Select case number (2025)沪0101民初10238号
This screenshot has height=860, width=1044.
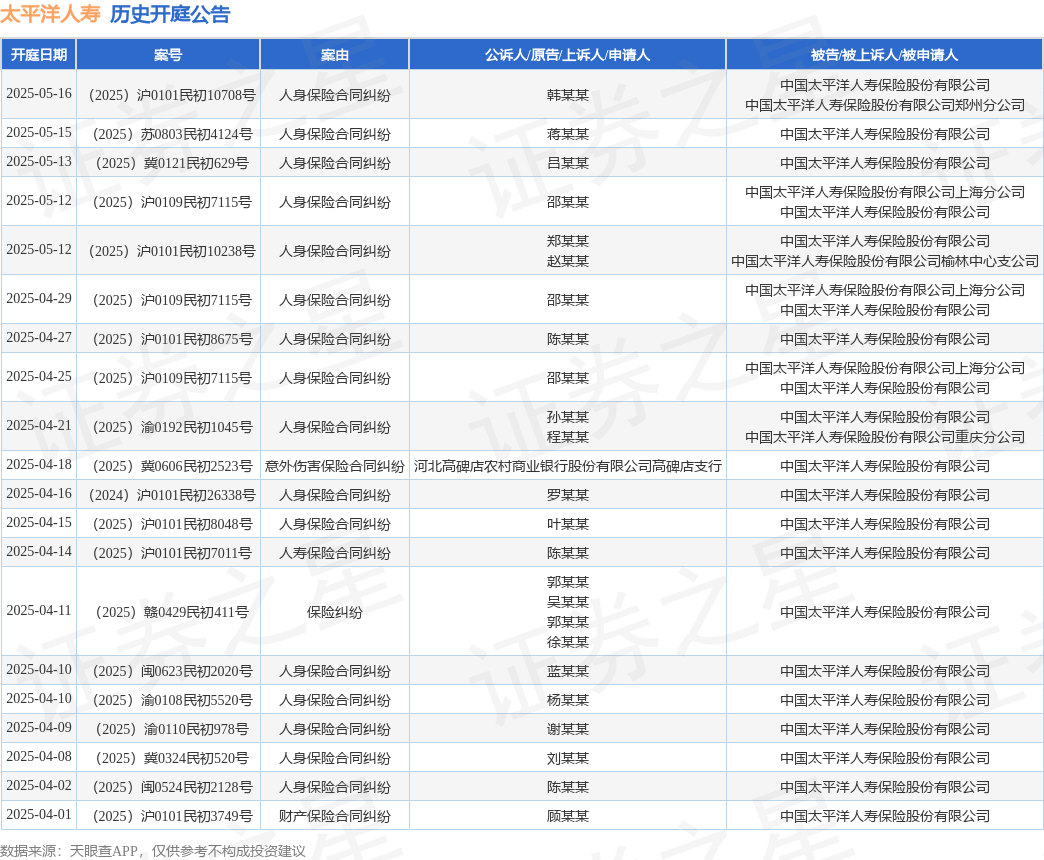[172, 251]
